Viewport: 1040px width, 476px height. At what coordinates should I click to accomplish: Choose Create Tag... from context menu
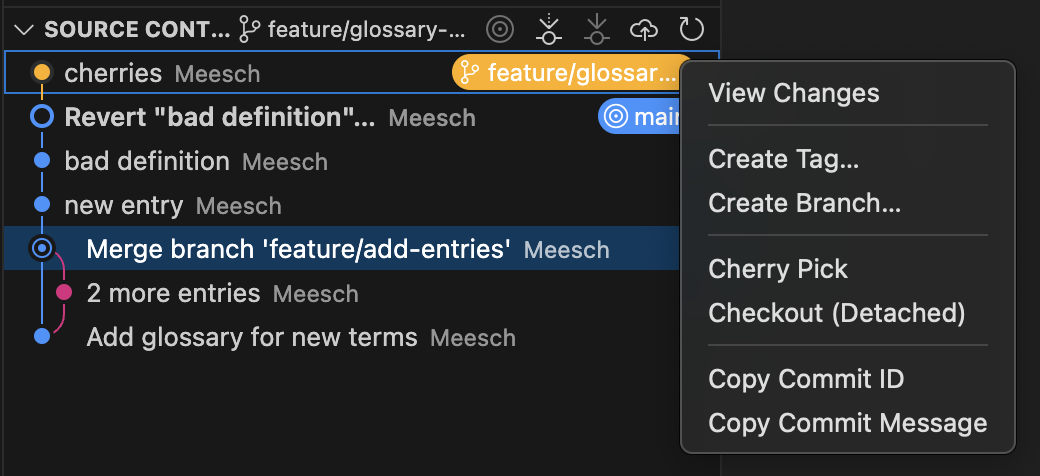click(x=848, y=159)
